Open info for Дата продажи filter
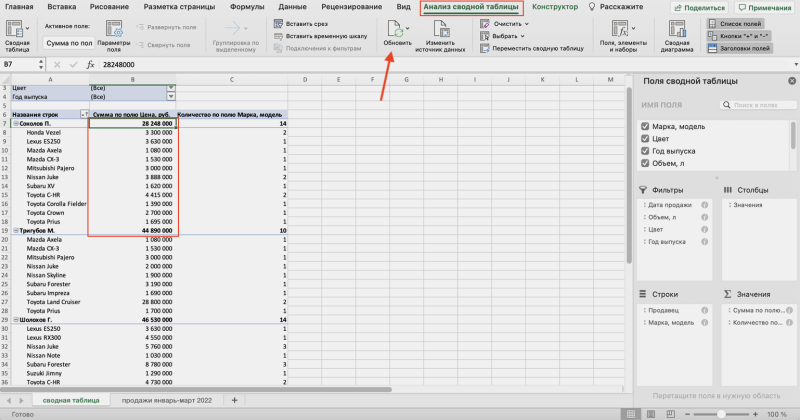The width and height of the screenshot is (800, 420). [705, 205]
